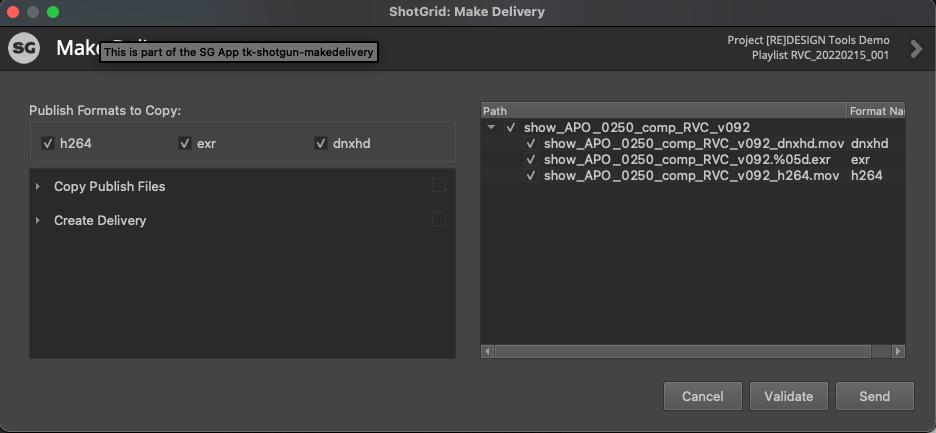Toggle checkbox for the %05d.exr sequence row
This screenshot has height=433, width=936.
pyautogui.click(x=531, y=159)
